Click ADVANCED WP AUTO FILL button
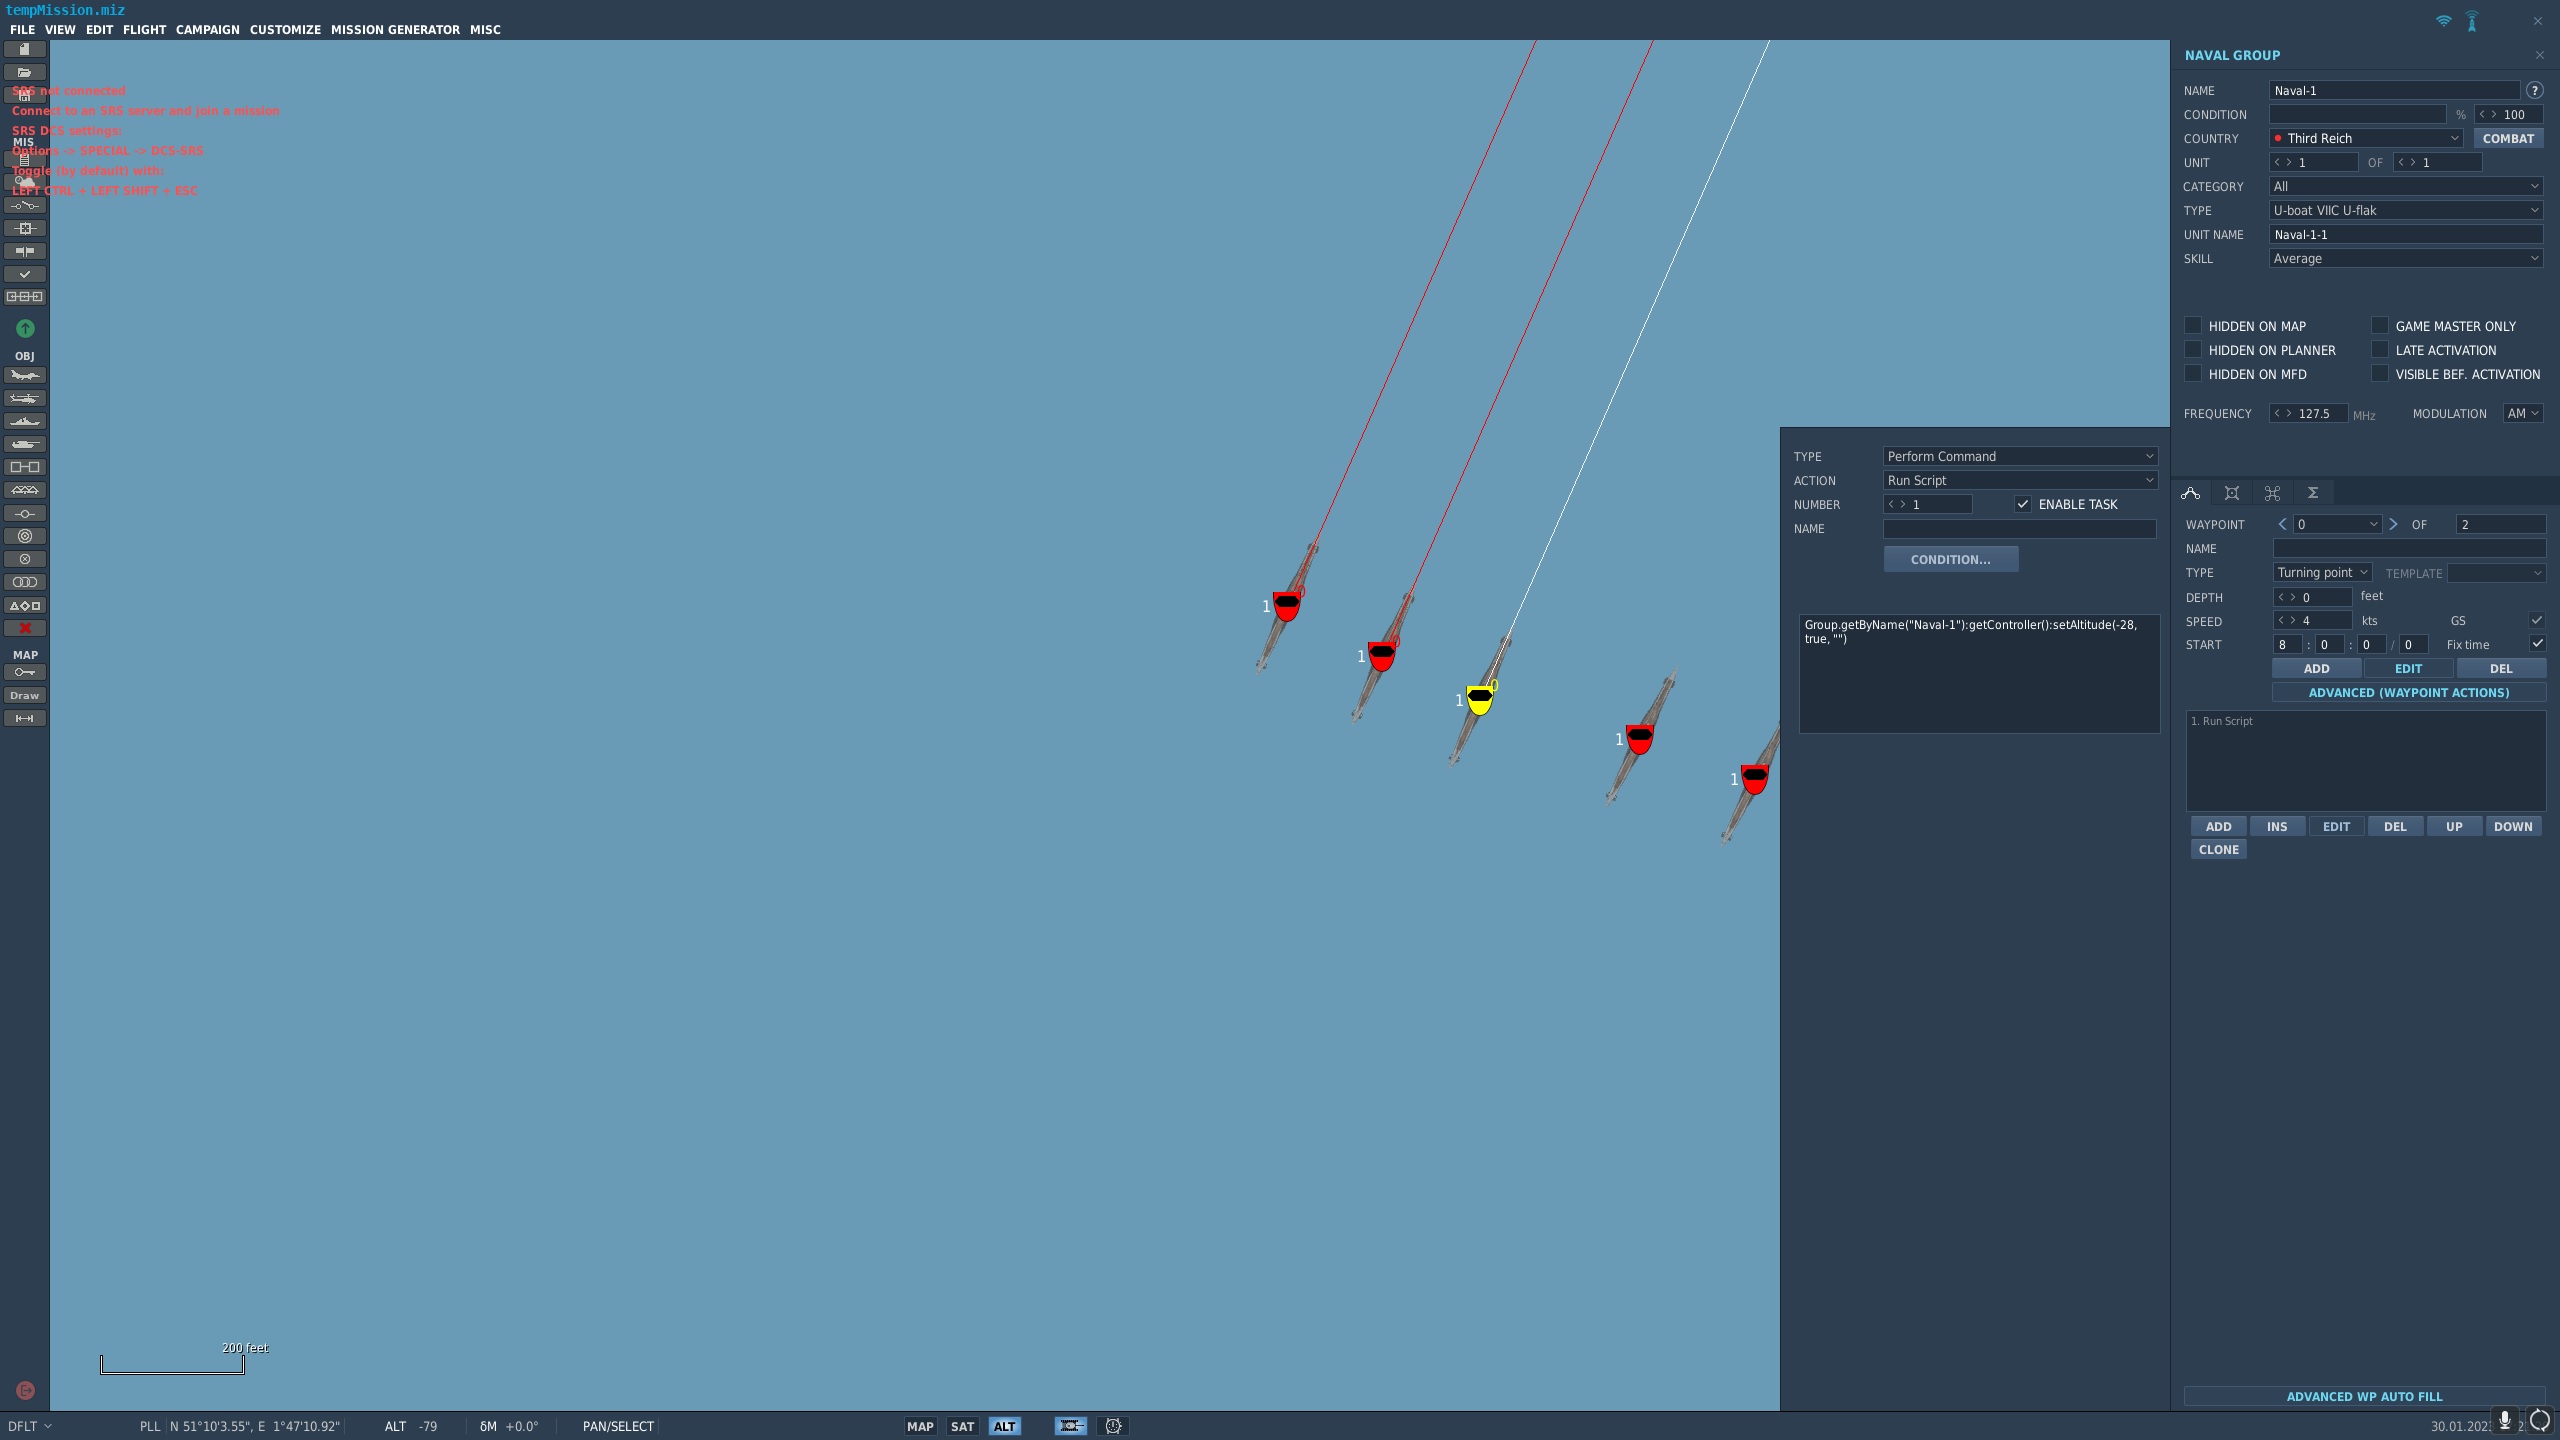 [x=2364, y=1396]
